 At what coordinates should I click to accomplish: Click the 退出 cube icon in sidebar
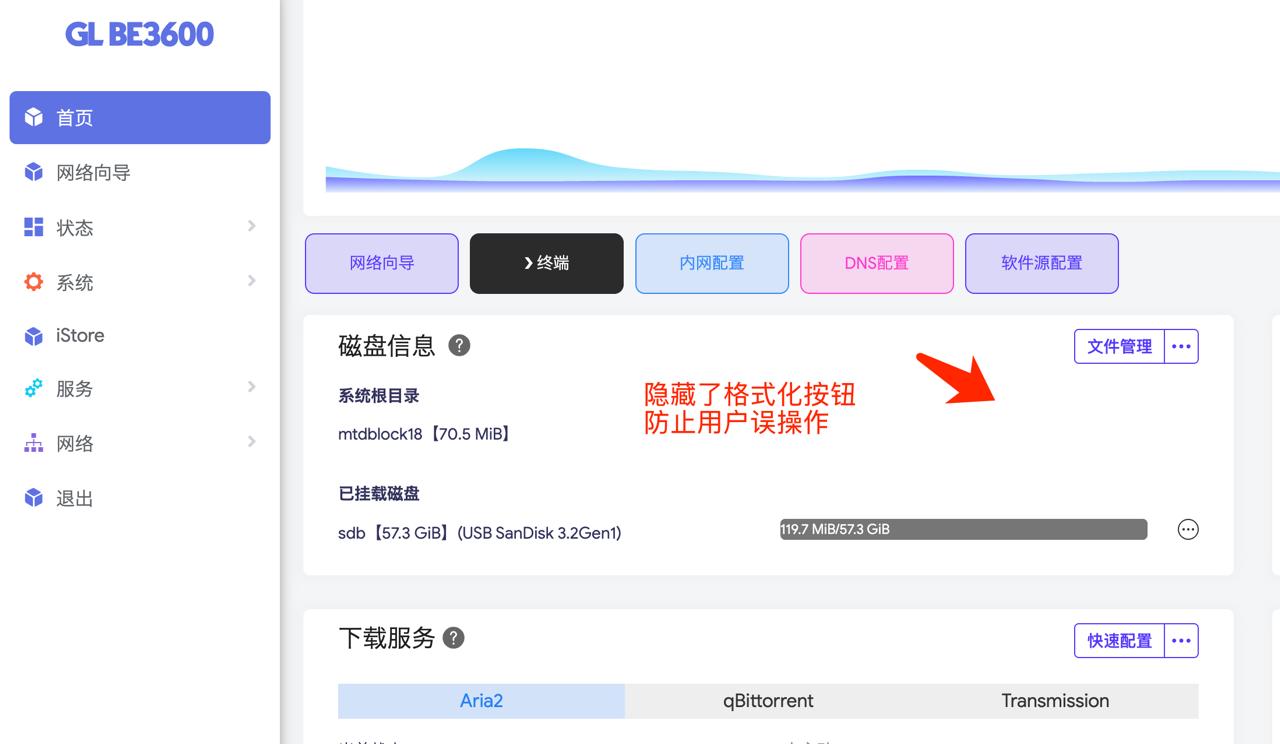[x=34, y=498]
